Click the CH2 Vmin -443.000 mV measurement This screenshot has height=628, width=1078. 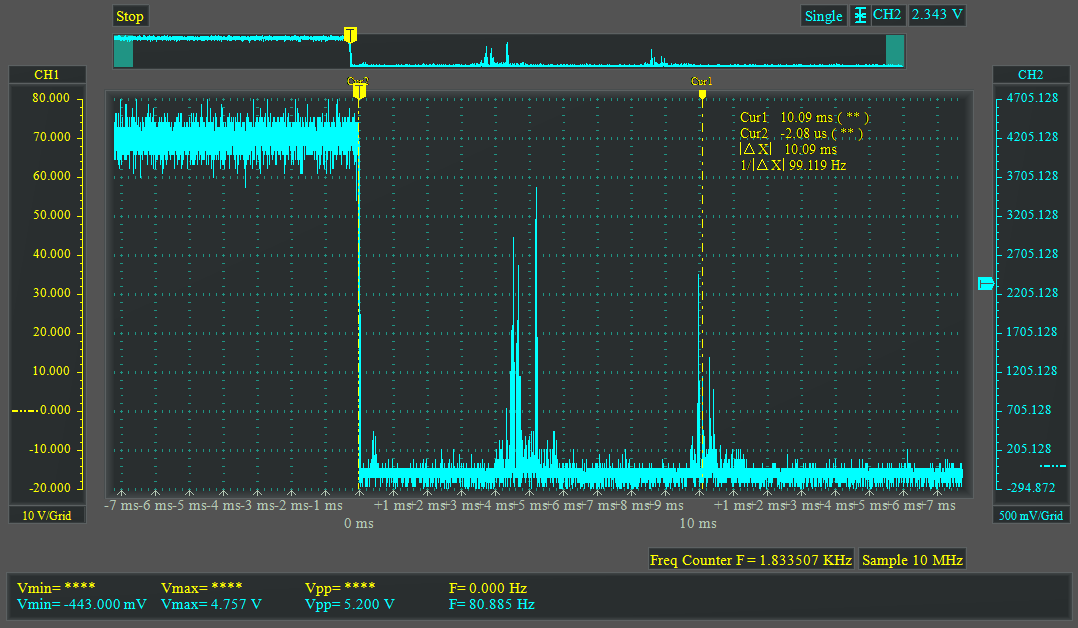[82, 605]
